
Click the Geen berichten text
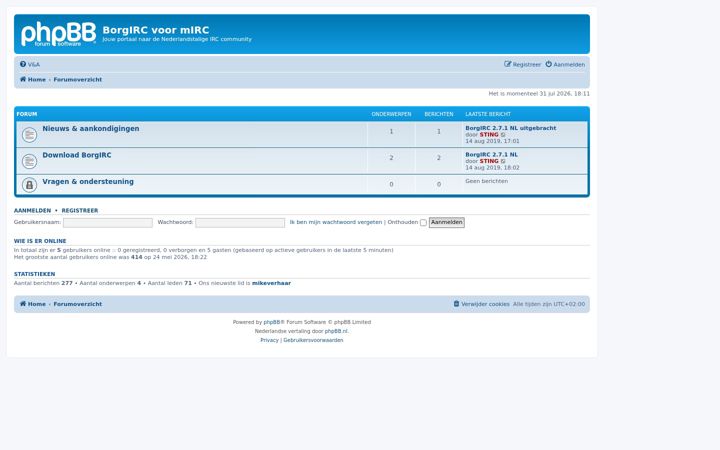487,181
